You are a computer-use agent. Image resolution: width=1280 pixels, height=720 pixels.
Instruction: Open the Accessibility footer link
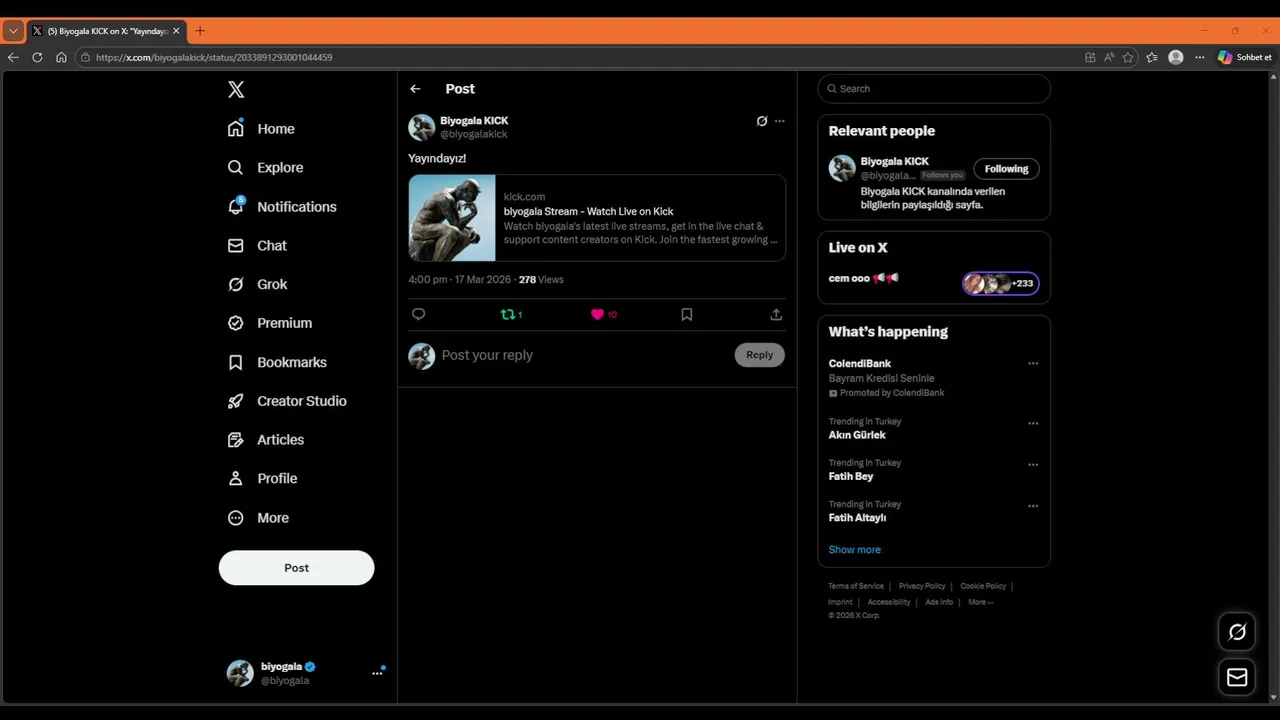[x=889, y=602]
